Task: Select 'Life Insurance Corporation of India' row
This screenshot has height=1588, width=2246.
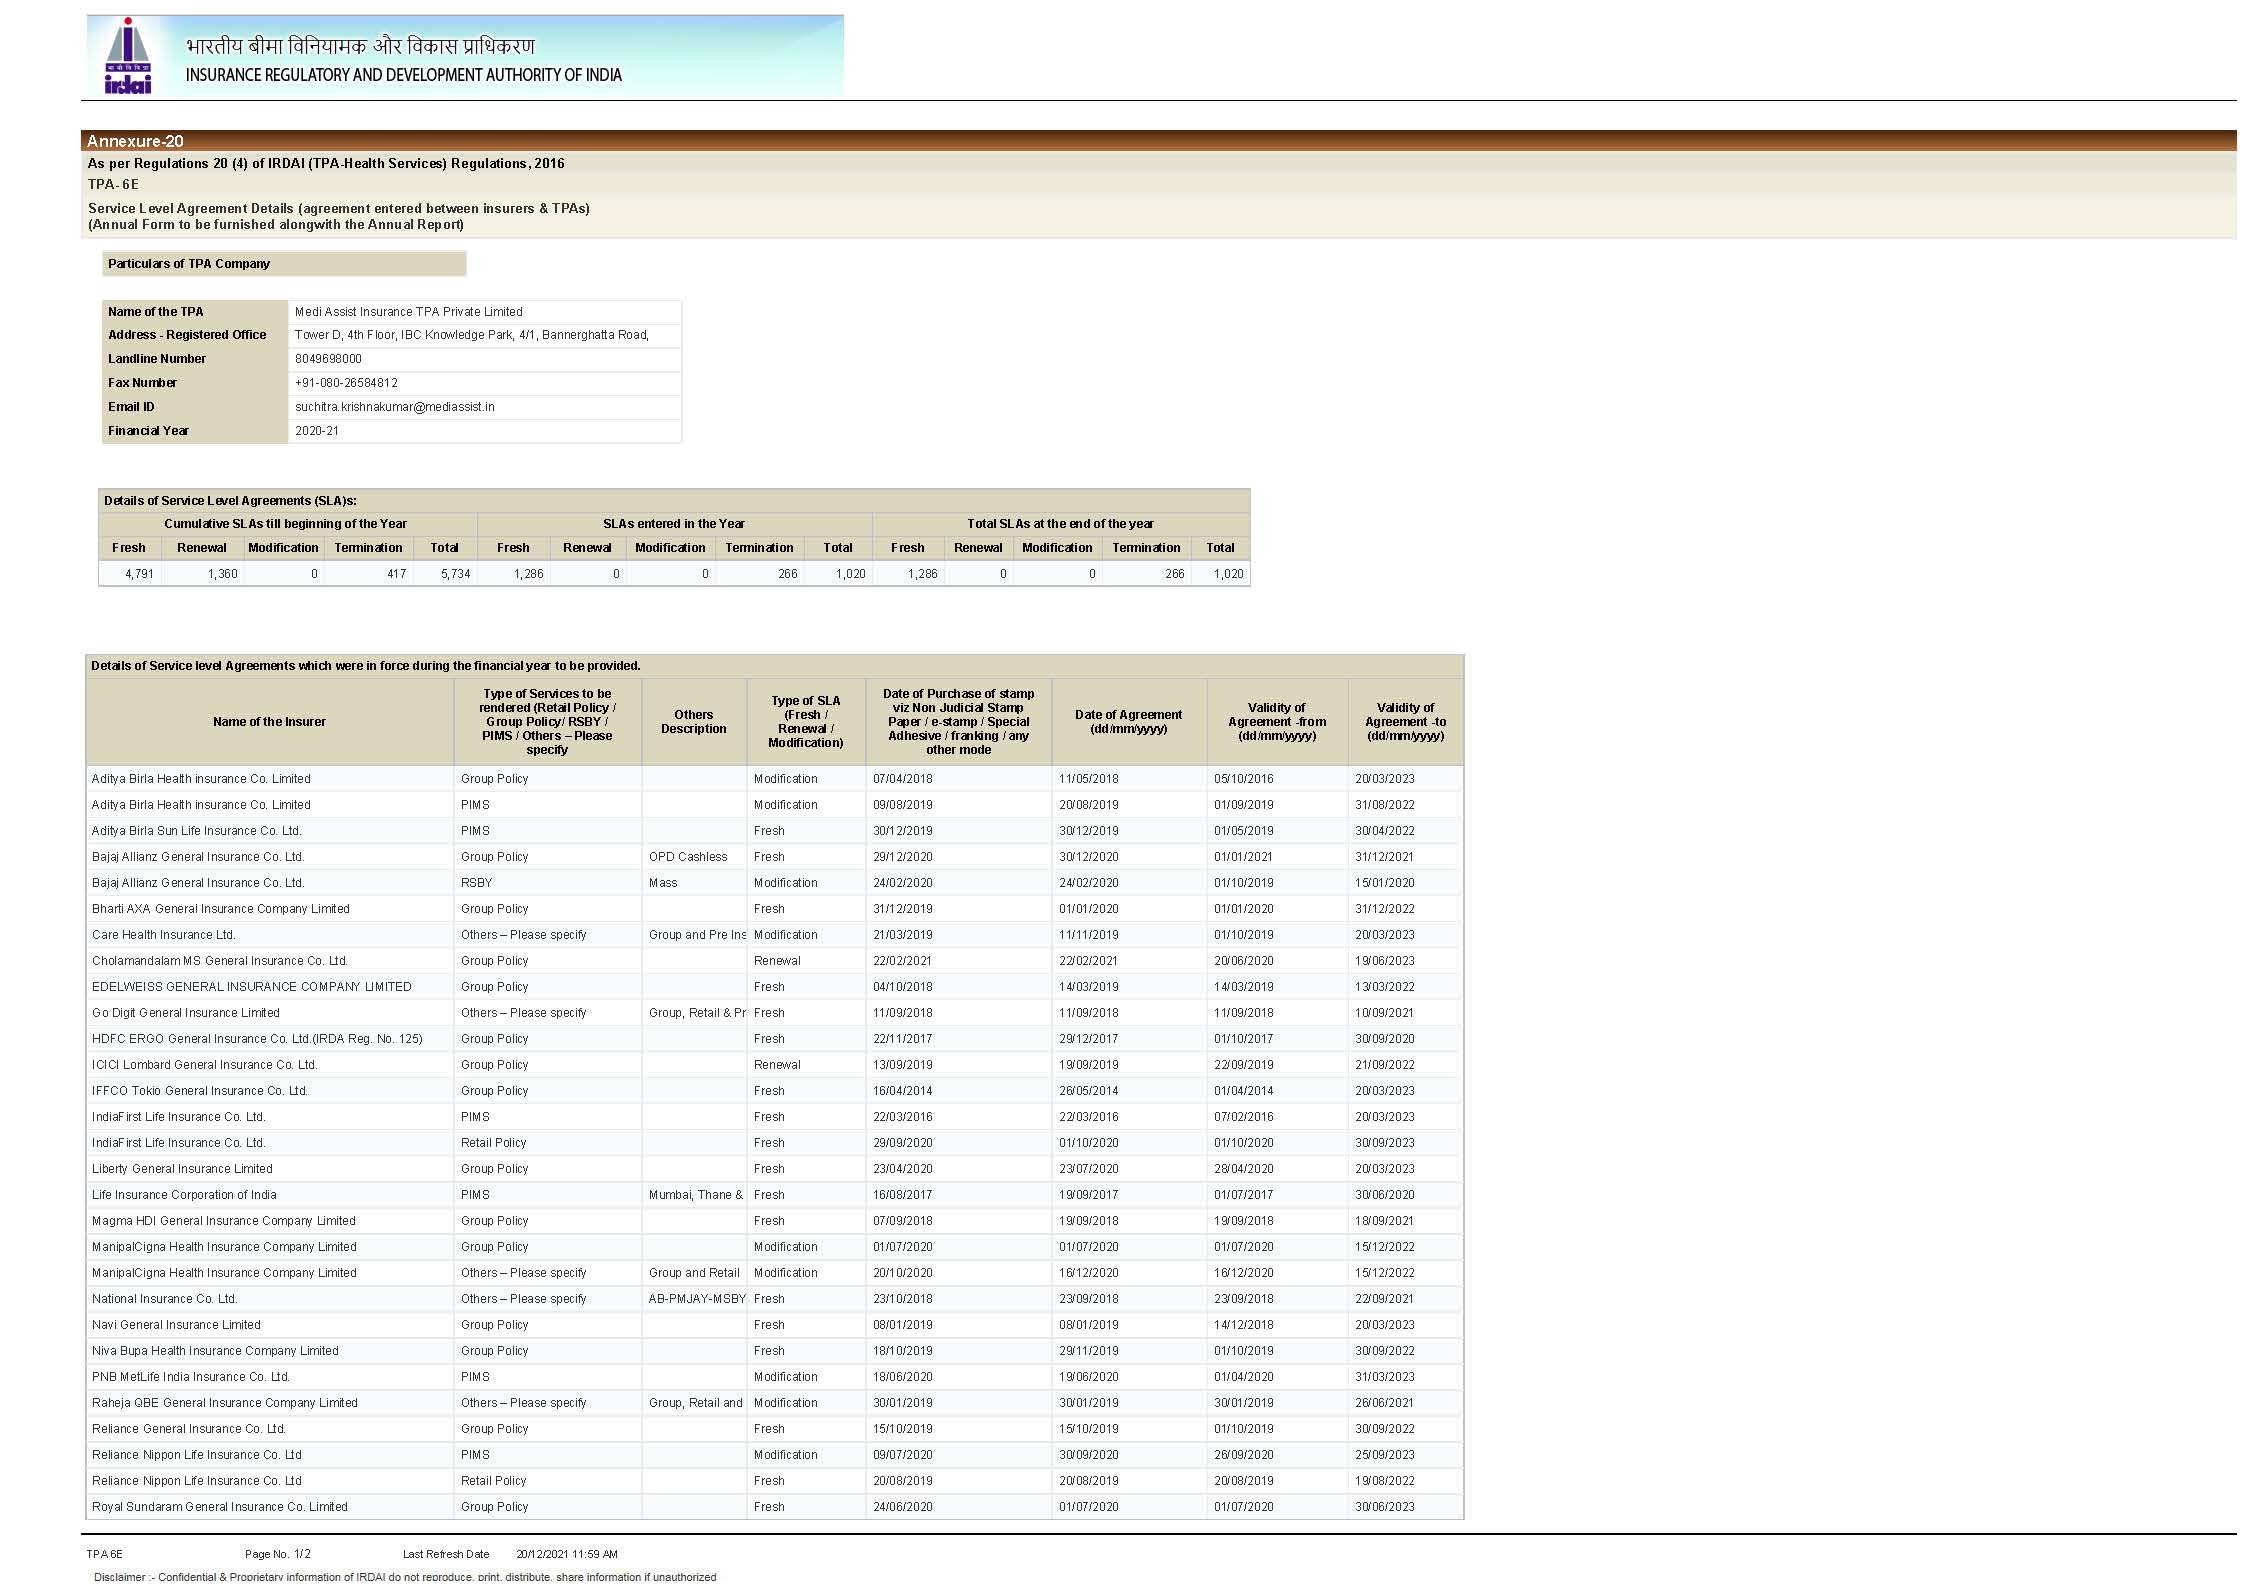Action: pos(774,1195)
